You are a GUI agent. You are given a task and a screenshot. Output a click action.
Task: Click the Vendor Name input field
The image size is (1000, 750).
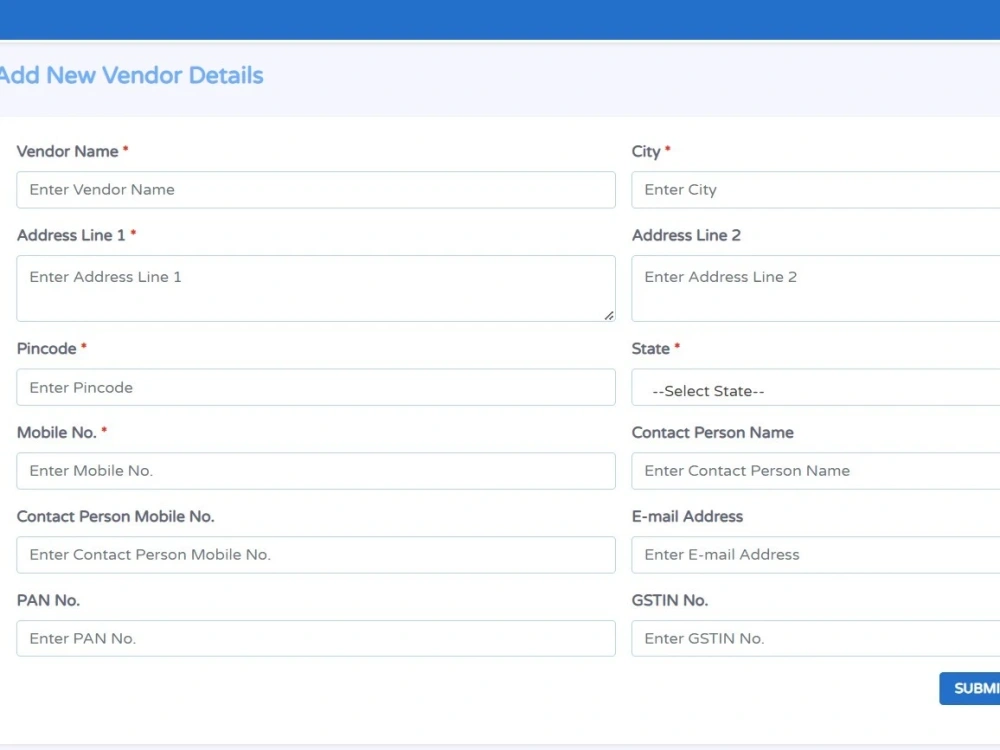(316, 189)
